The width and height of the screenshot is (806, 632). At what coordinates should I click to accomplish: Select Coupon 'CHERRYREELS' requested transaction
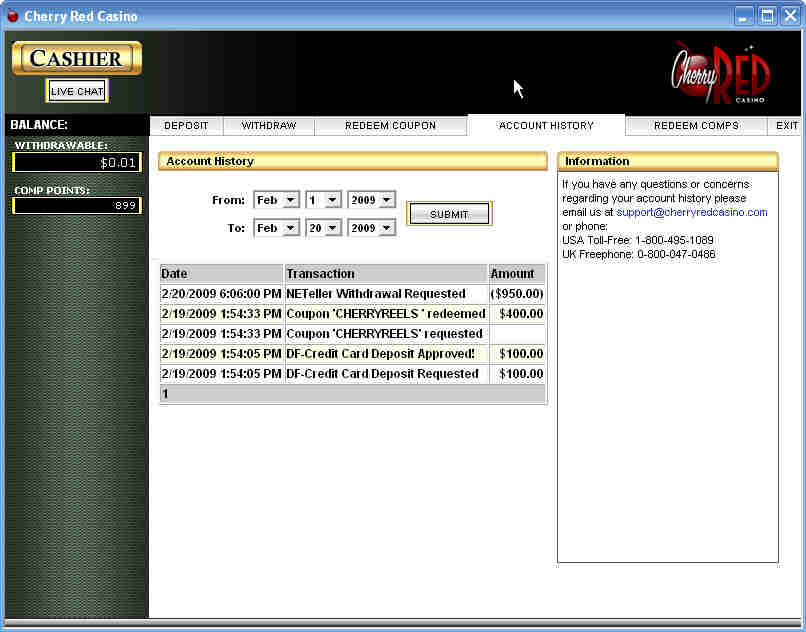[x=384, y=334]
